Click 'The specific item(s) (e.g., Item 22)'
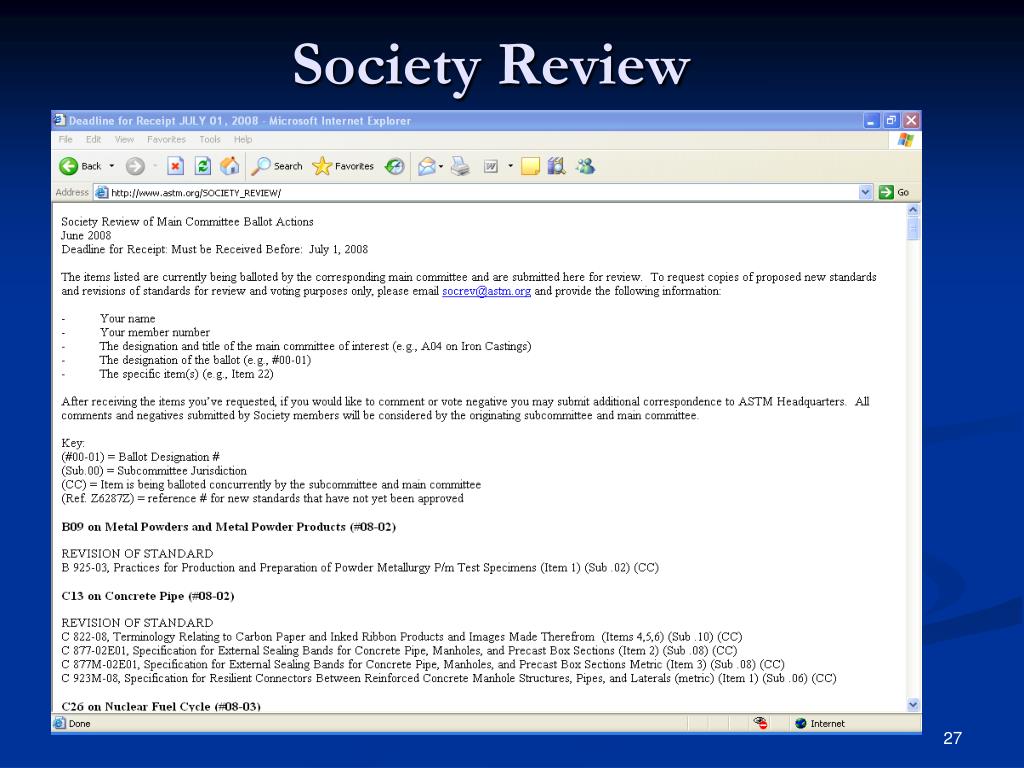This screenshot has height=768, width=1024. point(186,374)
